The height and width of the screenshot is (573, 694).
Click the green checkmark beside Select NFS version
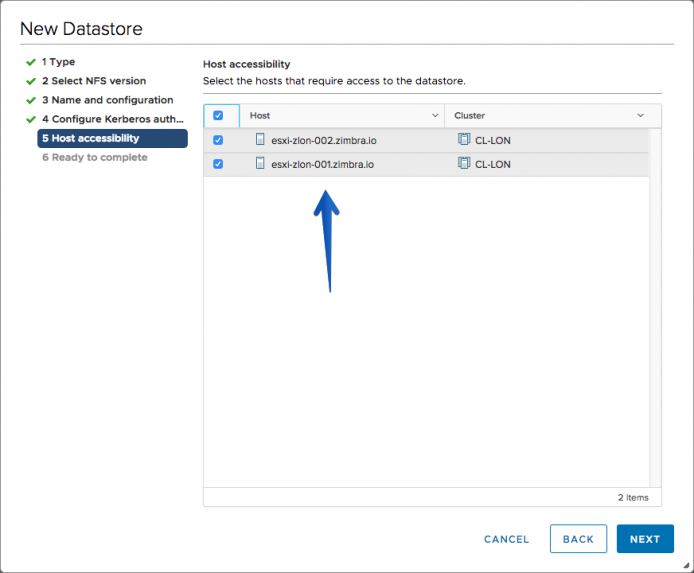[31, 81]
